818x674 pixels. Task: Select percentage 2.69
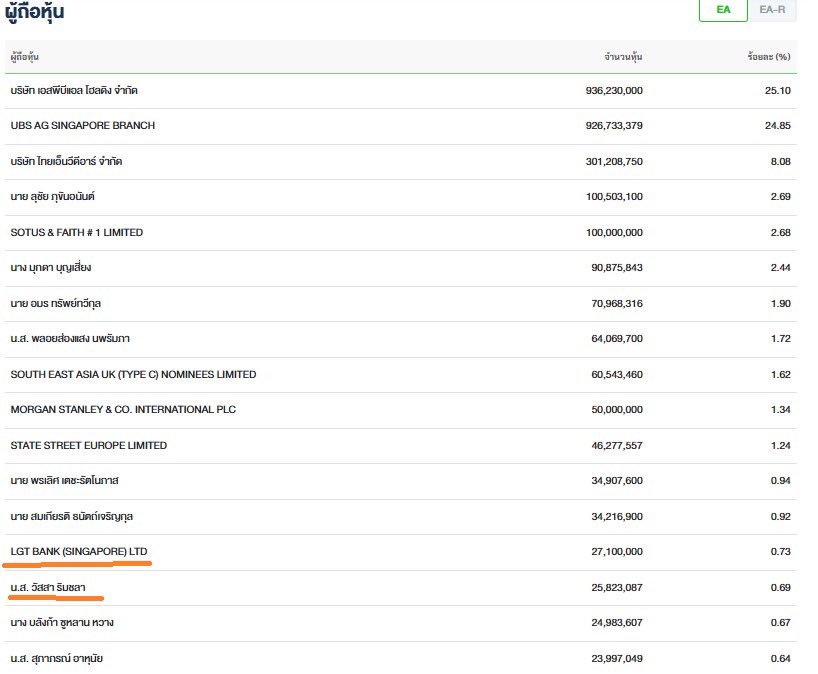(x=780, y=197)
